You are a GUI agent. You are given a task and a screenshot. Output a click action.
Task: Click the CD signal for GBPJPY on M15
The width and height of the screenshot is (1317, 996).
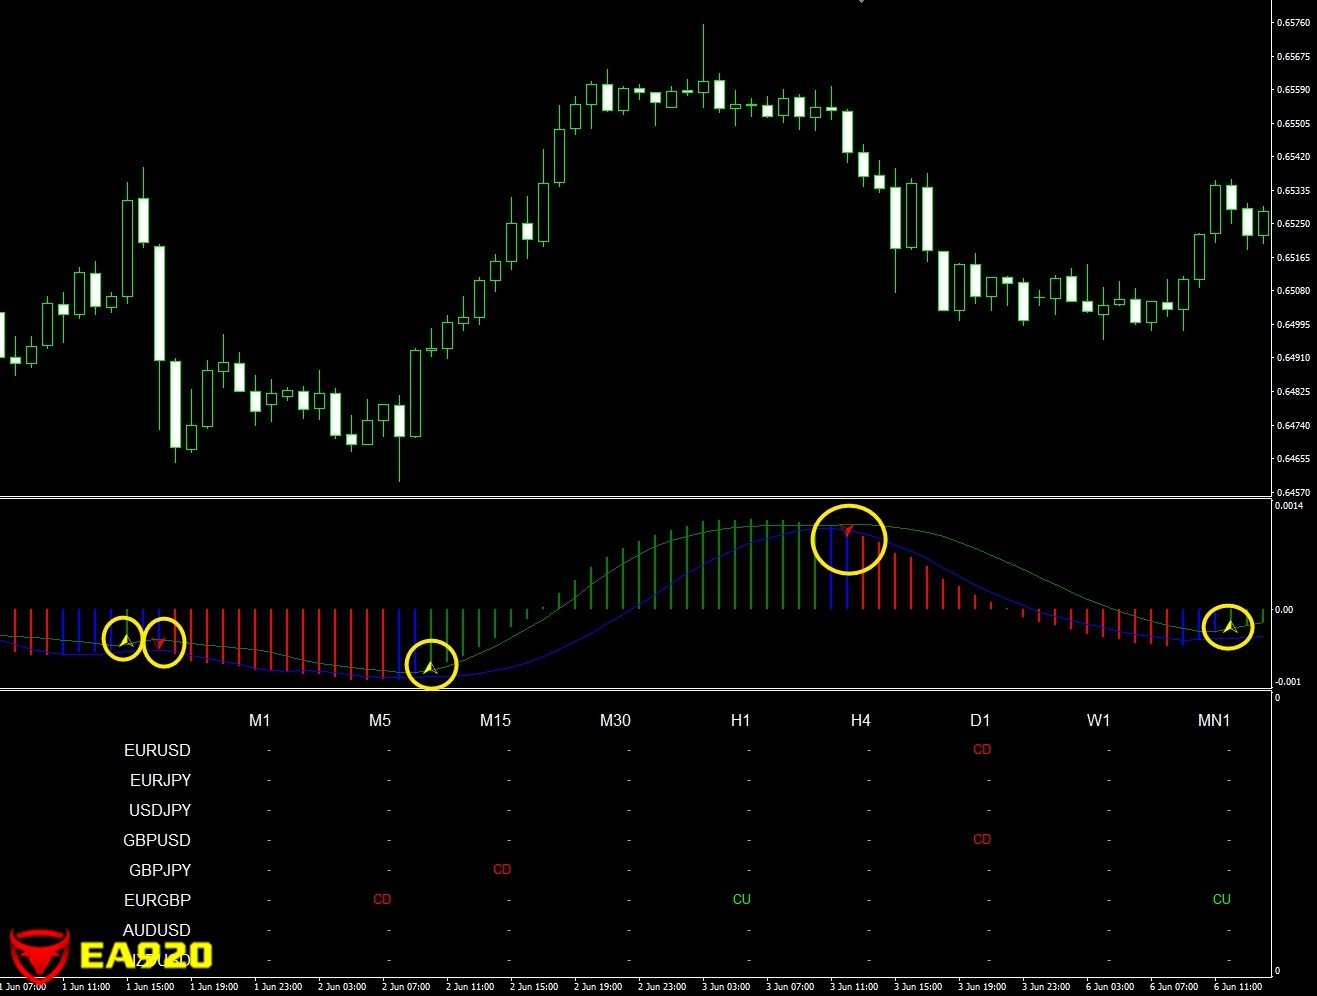tap(502, 869)
